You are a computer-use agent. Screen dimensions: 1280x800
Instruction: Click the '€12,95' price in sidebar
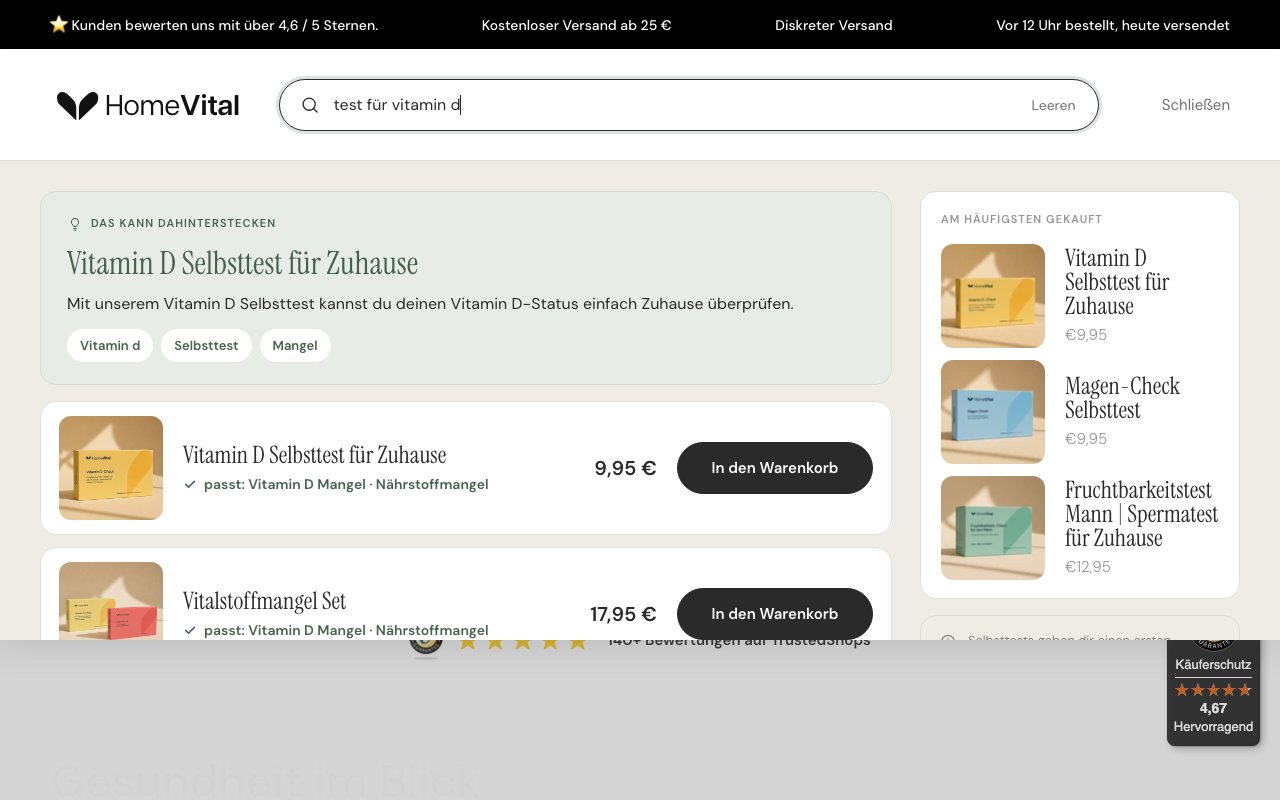click(1088, 567)
